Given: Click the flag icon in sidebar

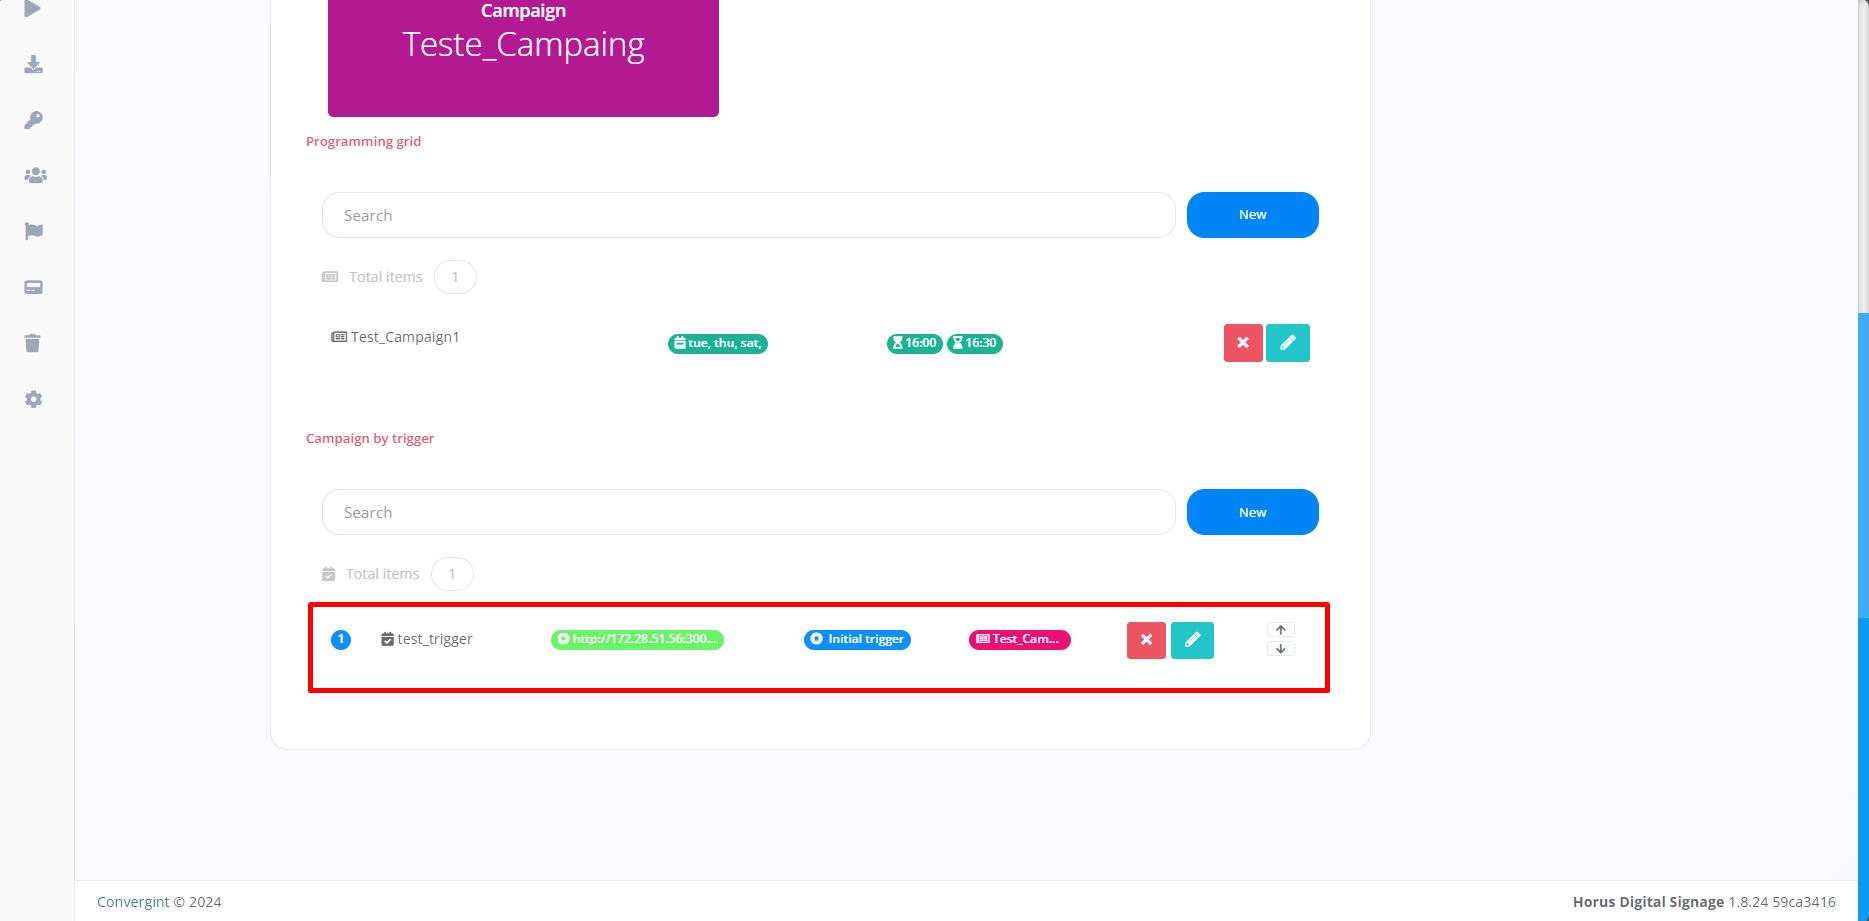Looking at the screenshot, I should [x=33, y=231].
